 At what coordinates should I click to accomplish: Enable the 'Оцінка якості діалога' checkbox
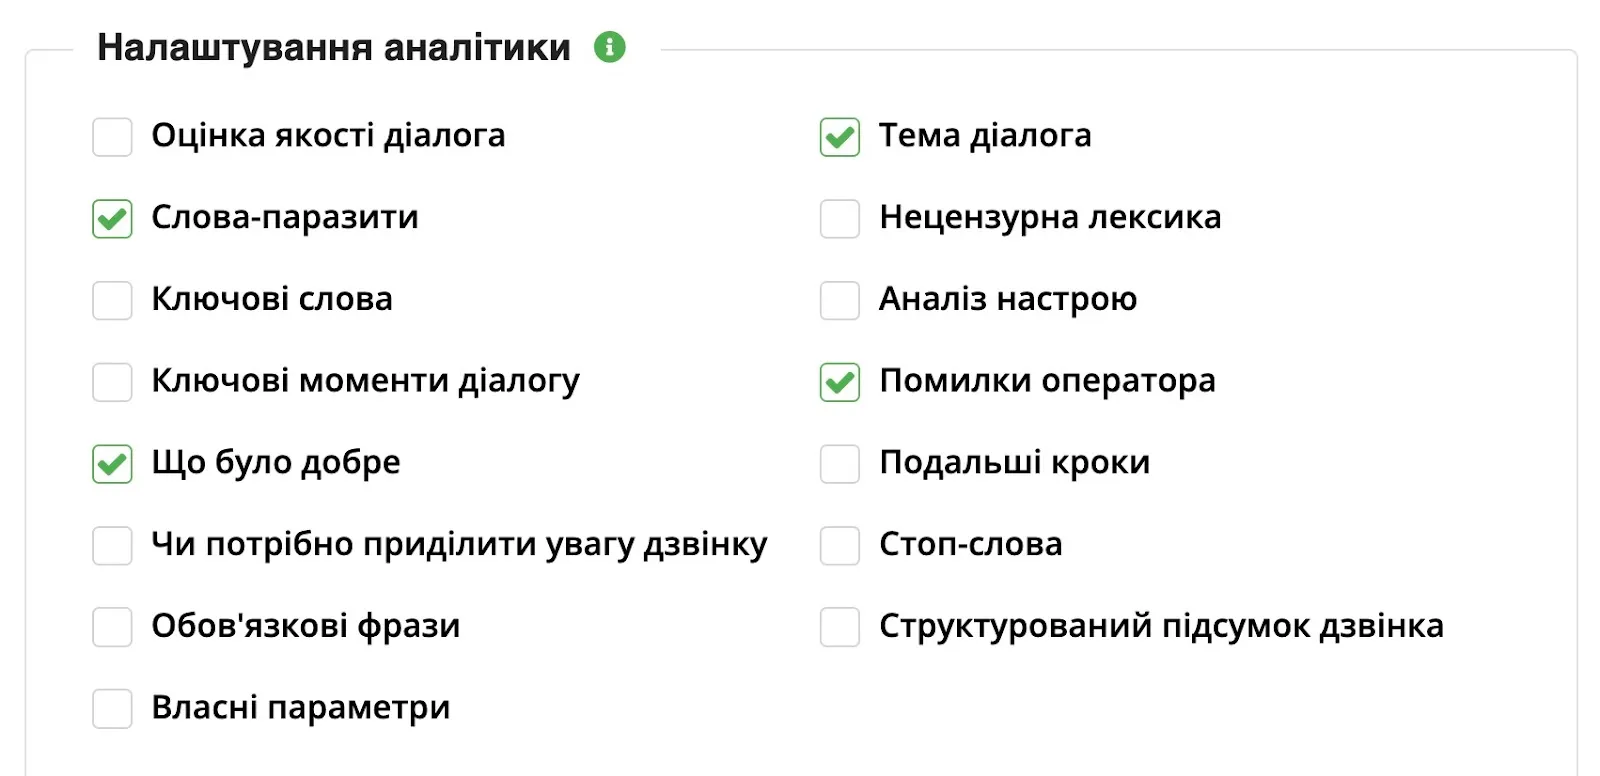(112, 137)
